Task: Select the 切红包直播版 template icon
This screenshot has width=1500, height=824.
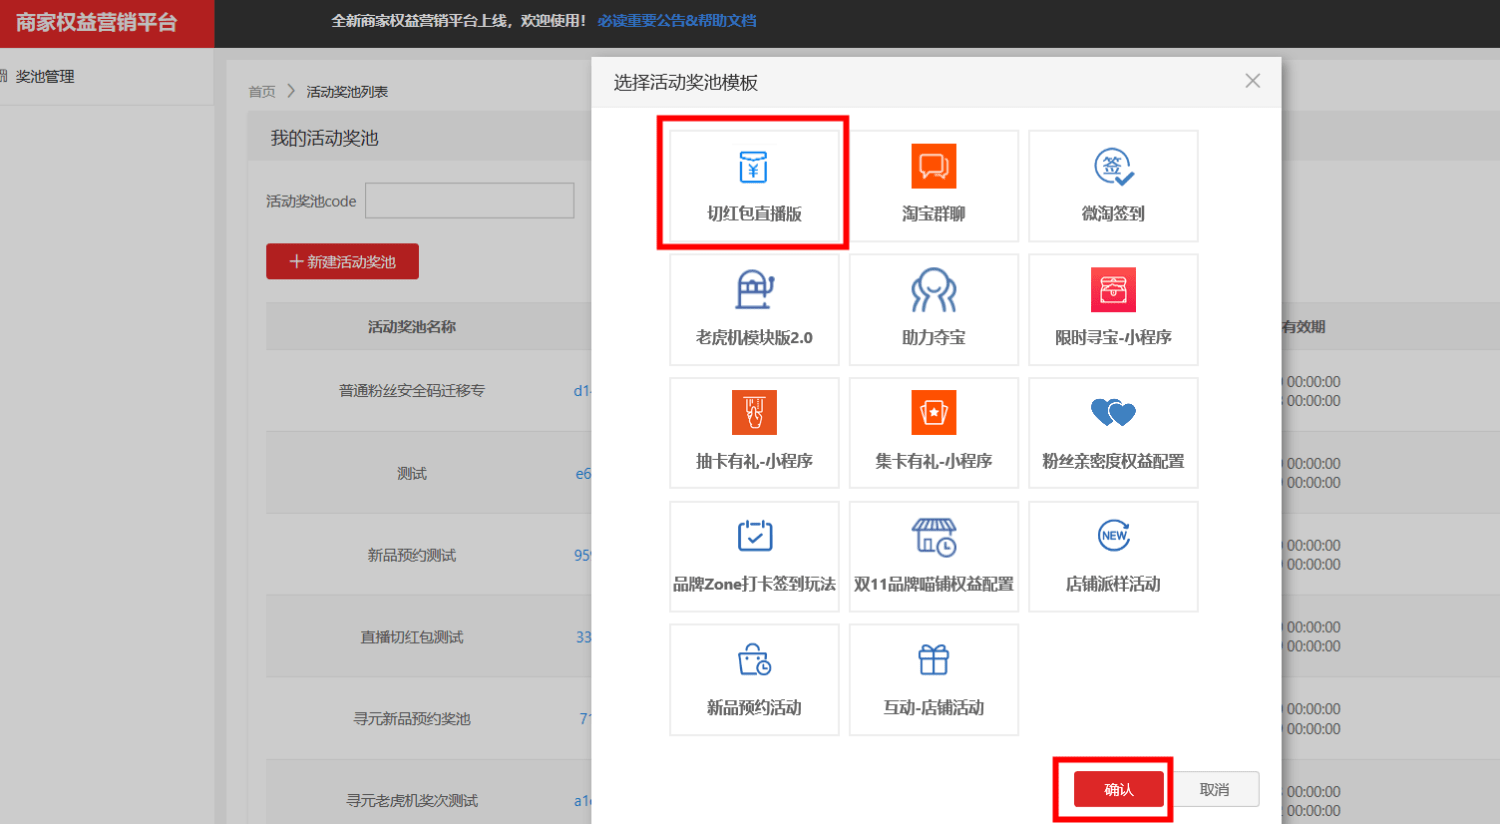Action: pyautogui.click(x=753, y=168)
